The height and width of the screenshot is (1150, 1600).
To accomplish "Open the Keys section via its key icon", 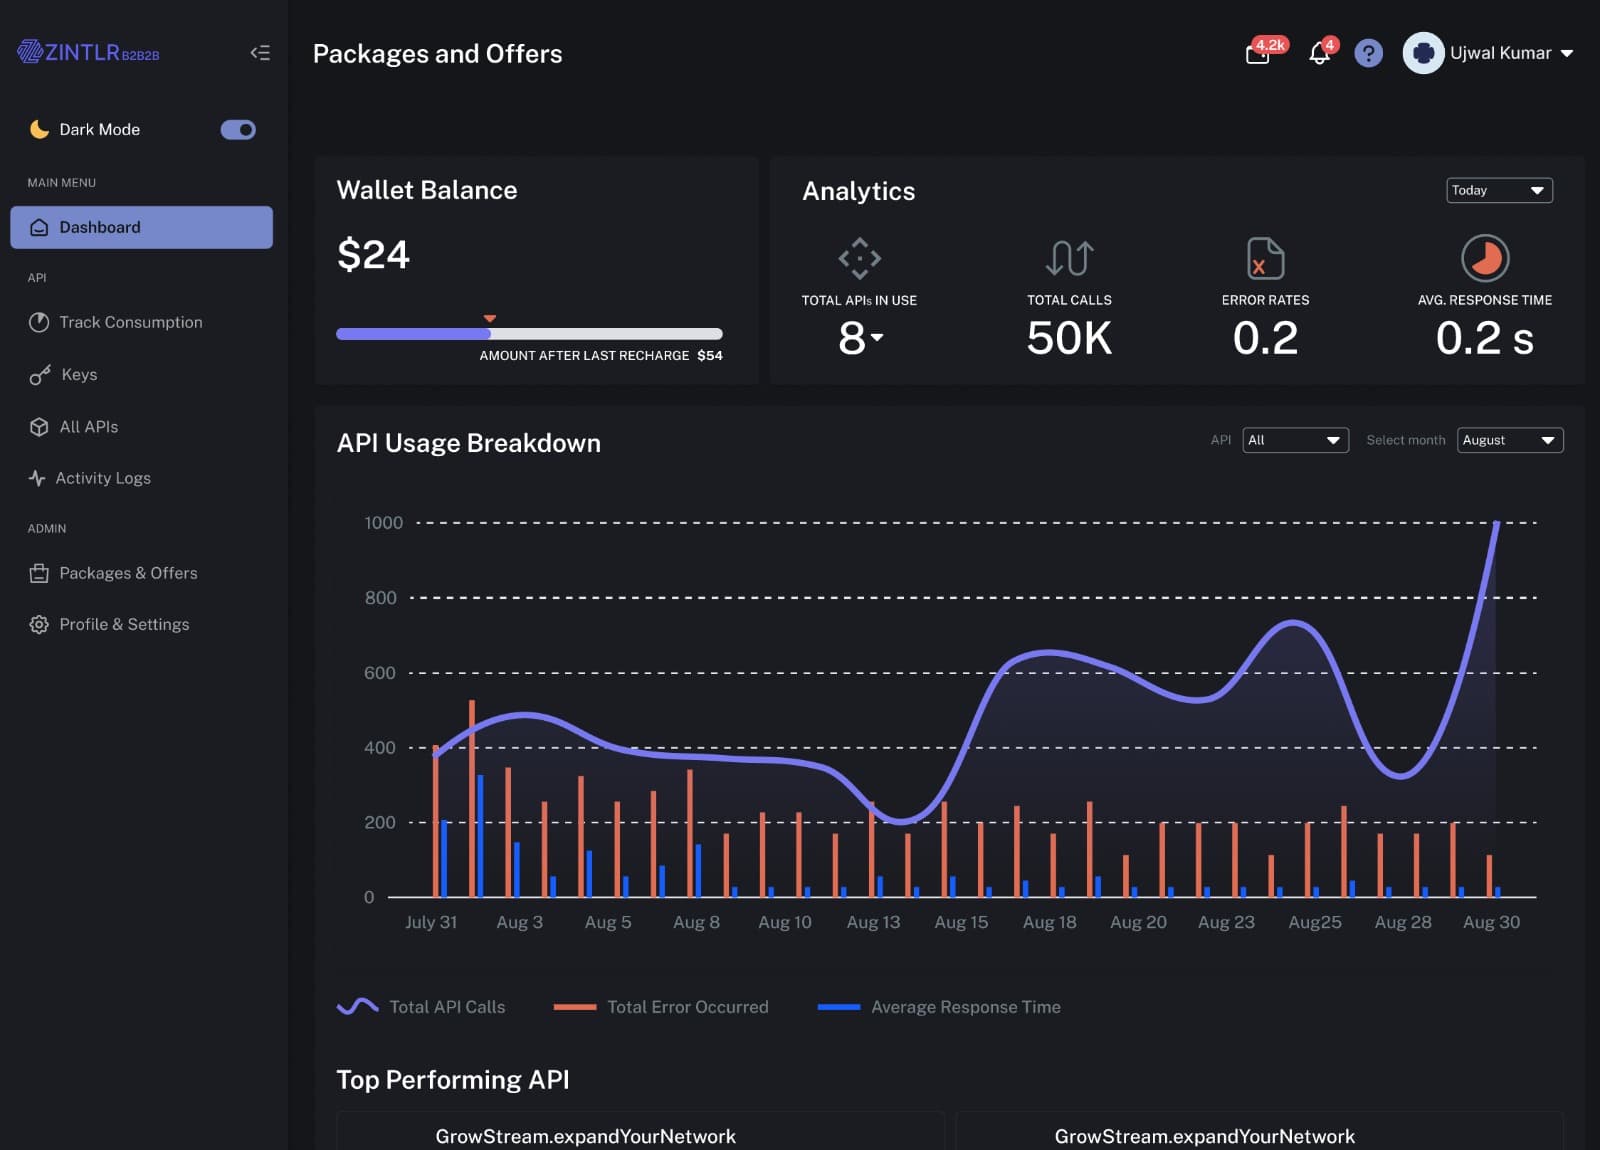I will (x=38, y=374).
